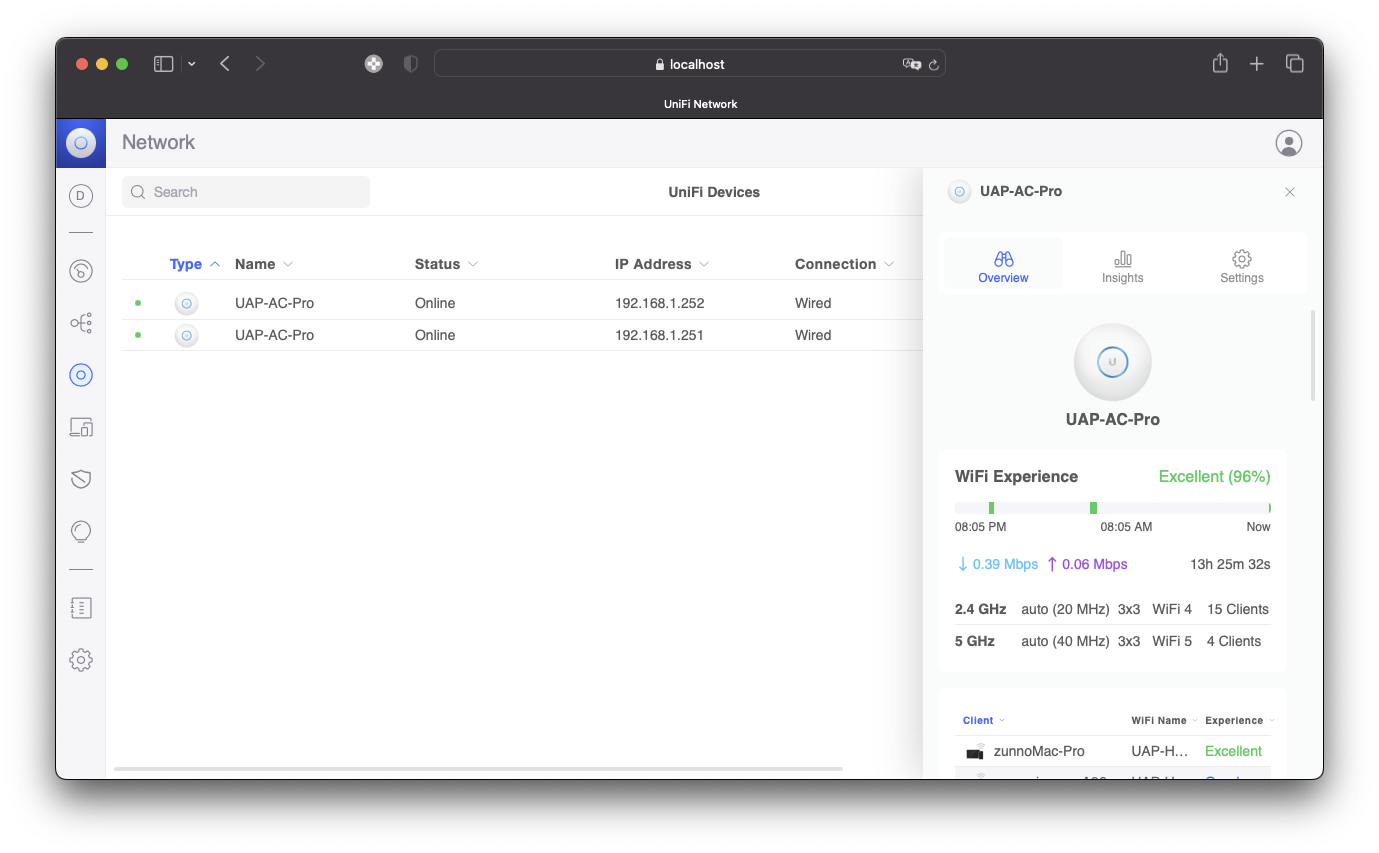Click the 15 Clients value
The width and height of the screenshot is (1379, 853).
1238,609
